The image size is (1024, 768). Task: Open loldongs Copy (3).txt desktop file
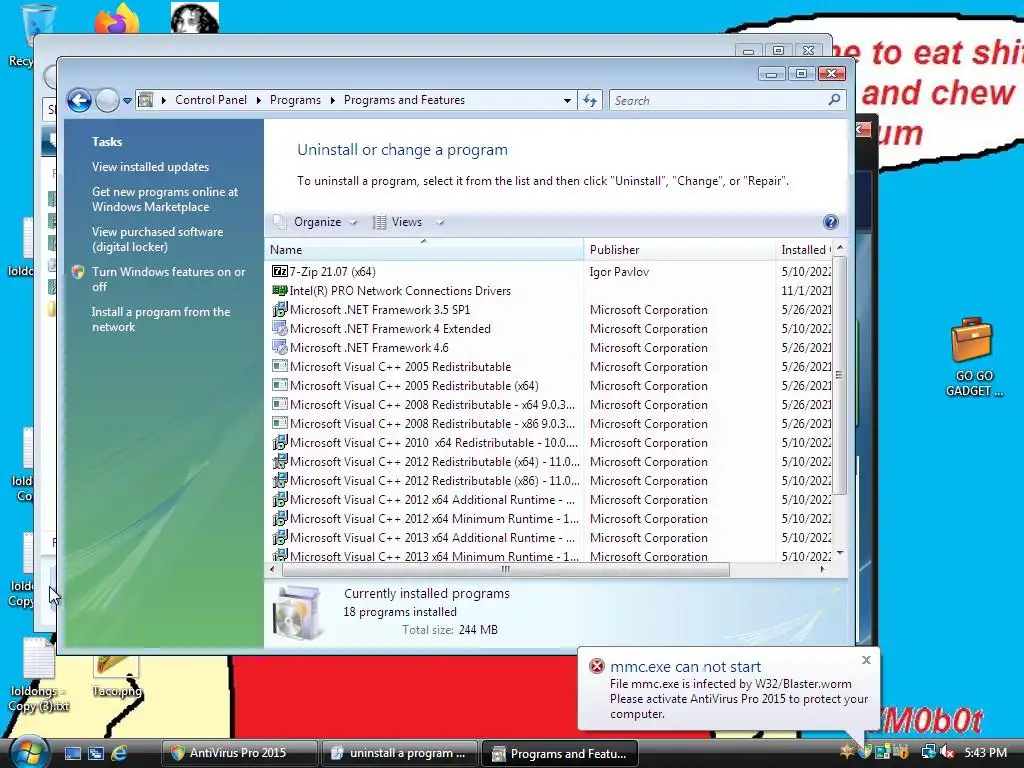(x=39, y=676)
